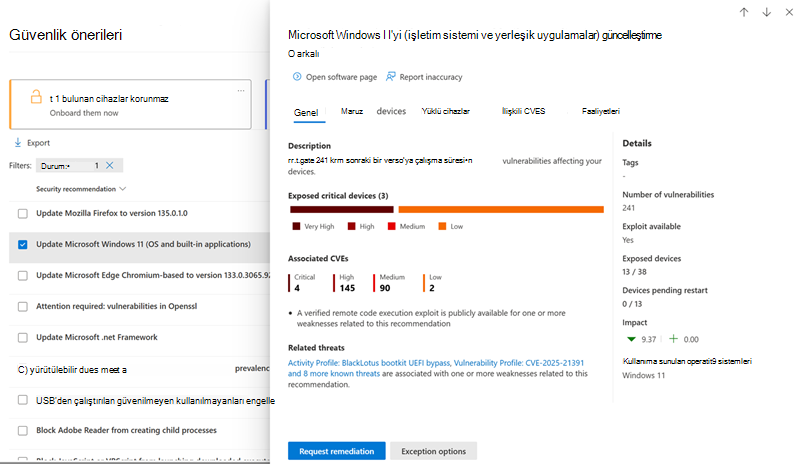Viewport: 800px width, 464px height.
Task: Go to previous recommendation with up arrow
Action: [744, 12]
